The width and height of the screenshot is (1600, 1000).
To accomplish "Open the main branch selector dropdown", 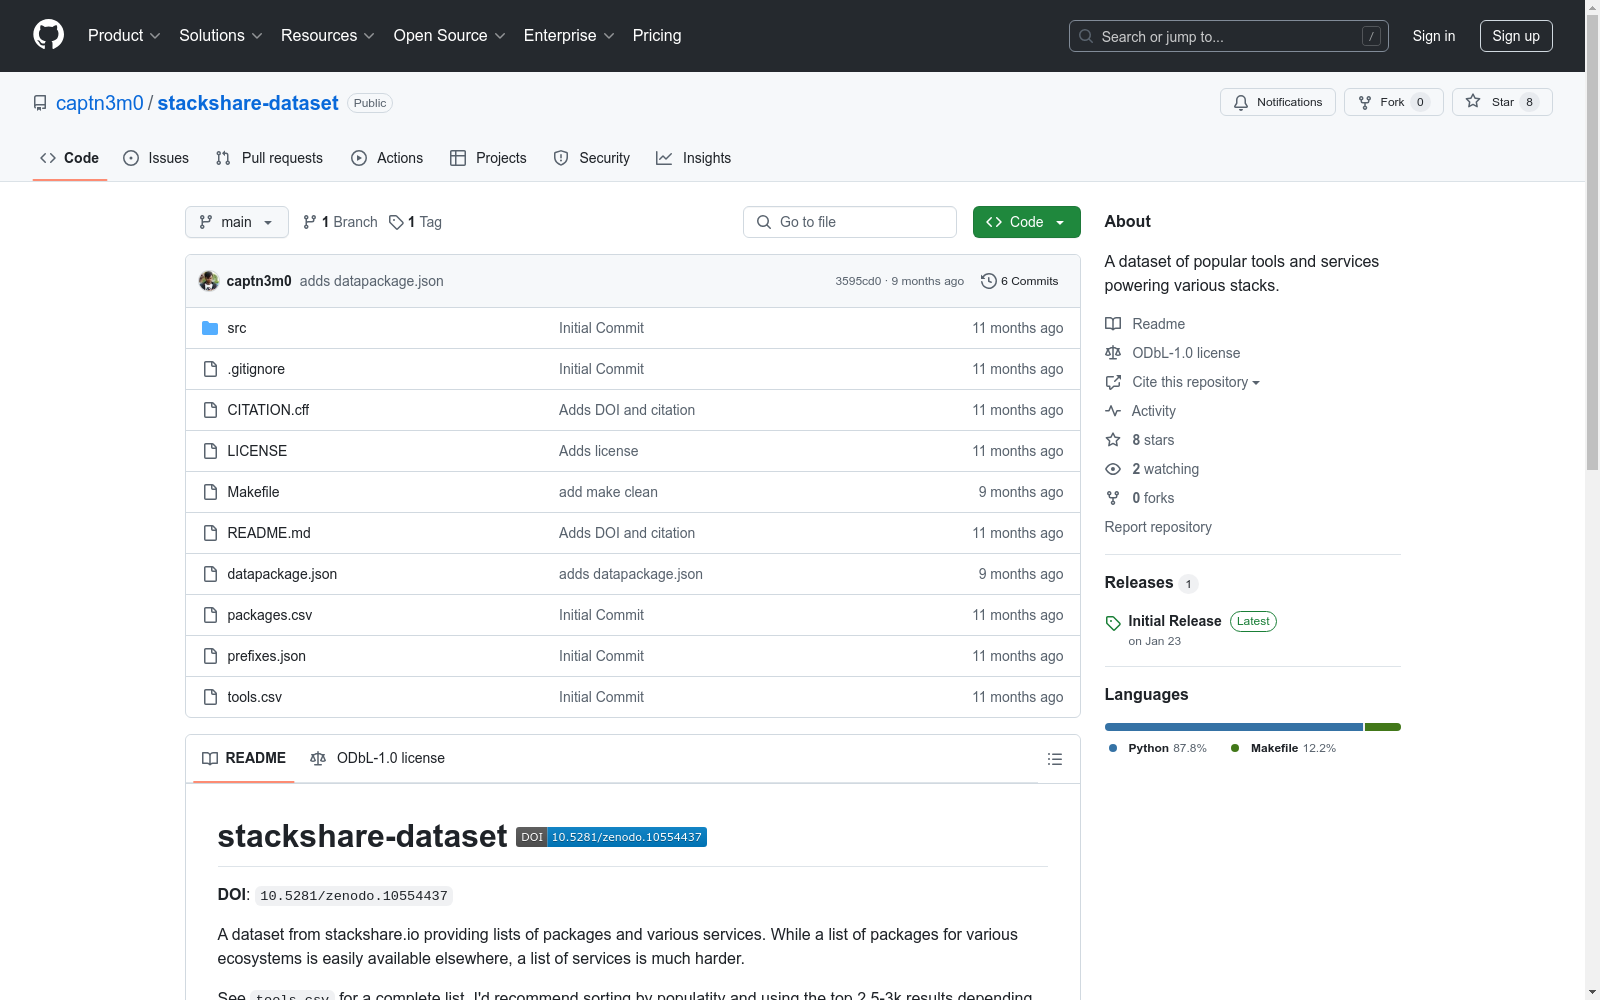I will [237, 222].
